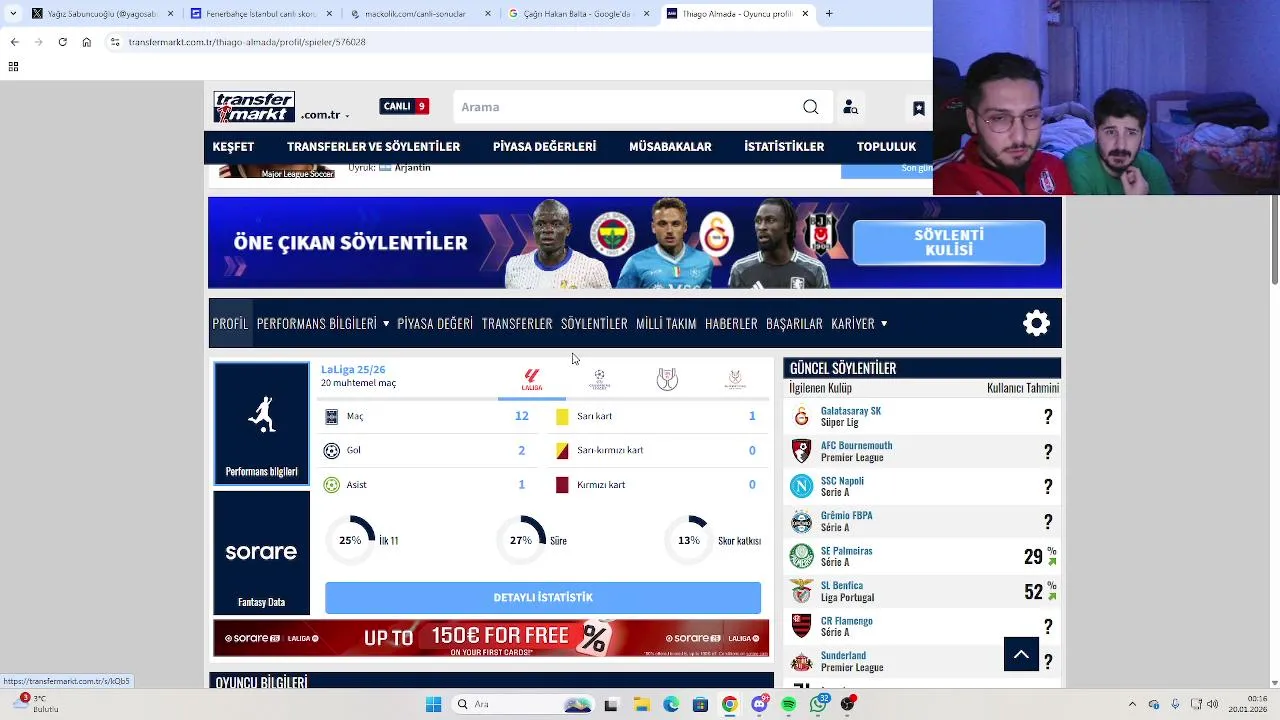Click the Sorare Fantasy Data tile
Viewport: 1280px width, 720px height.
click(262, 552)
